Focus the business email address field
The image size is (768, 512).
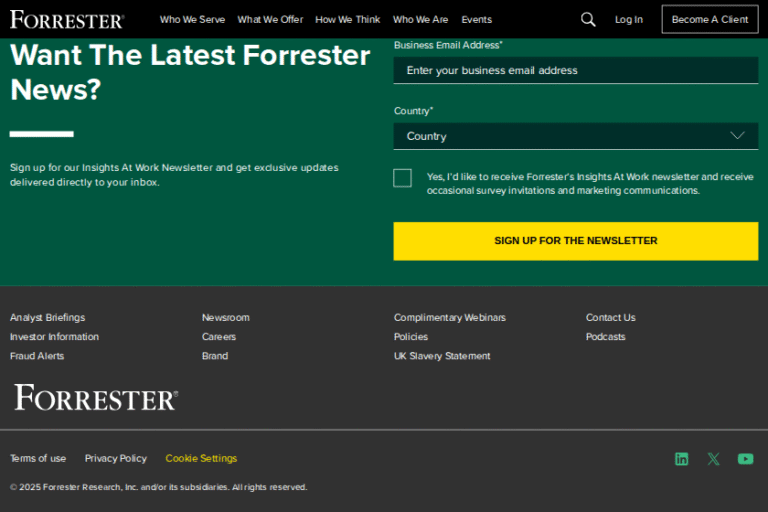[x=575, y=70]
